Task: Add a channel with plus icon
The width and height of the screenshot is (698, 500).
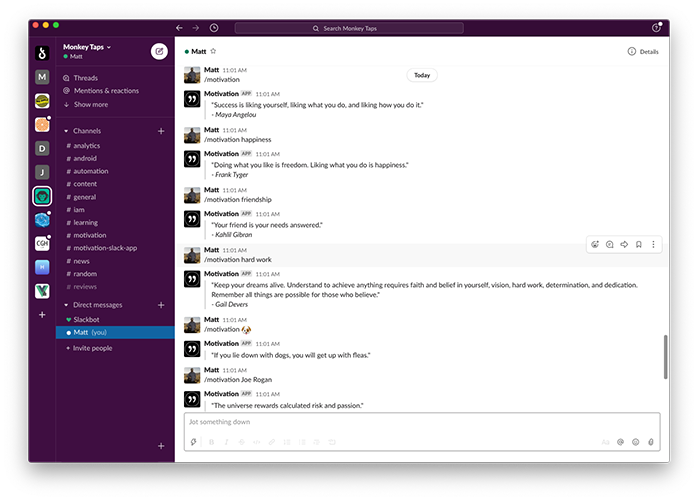Action: tap(161, 131)
